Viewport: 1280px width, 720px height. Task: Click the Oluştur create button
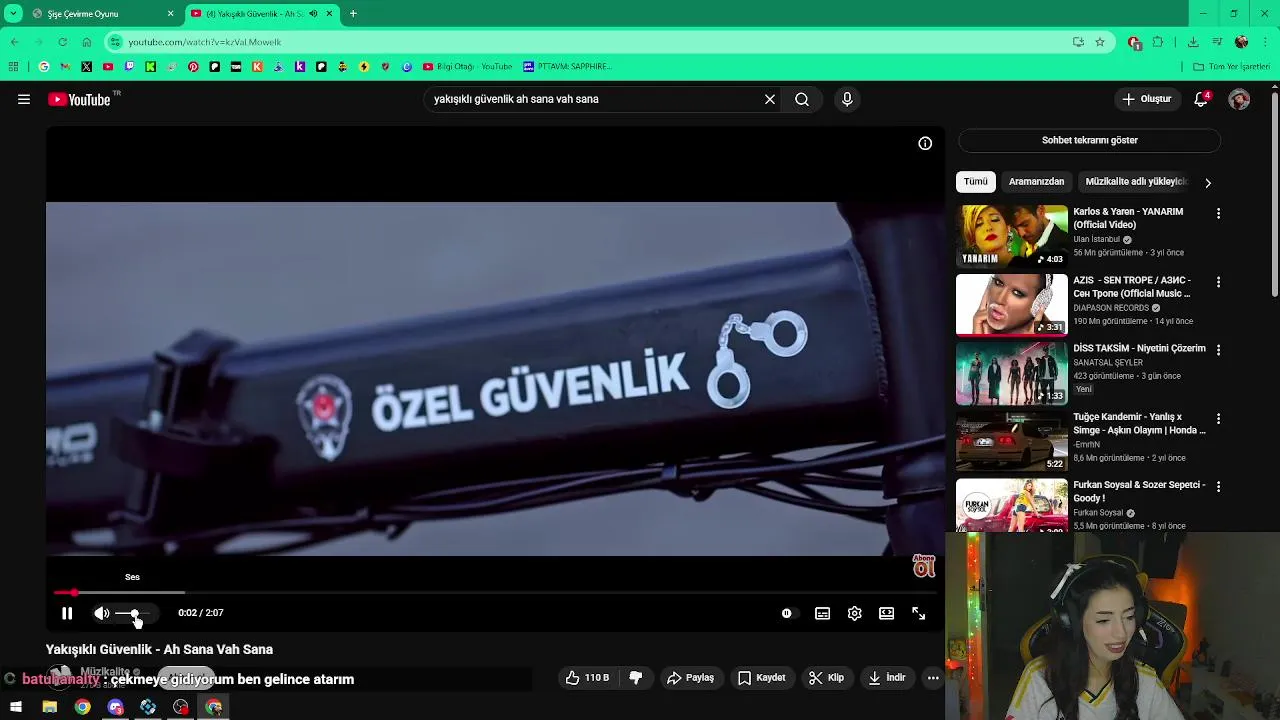1146,99
